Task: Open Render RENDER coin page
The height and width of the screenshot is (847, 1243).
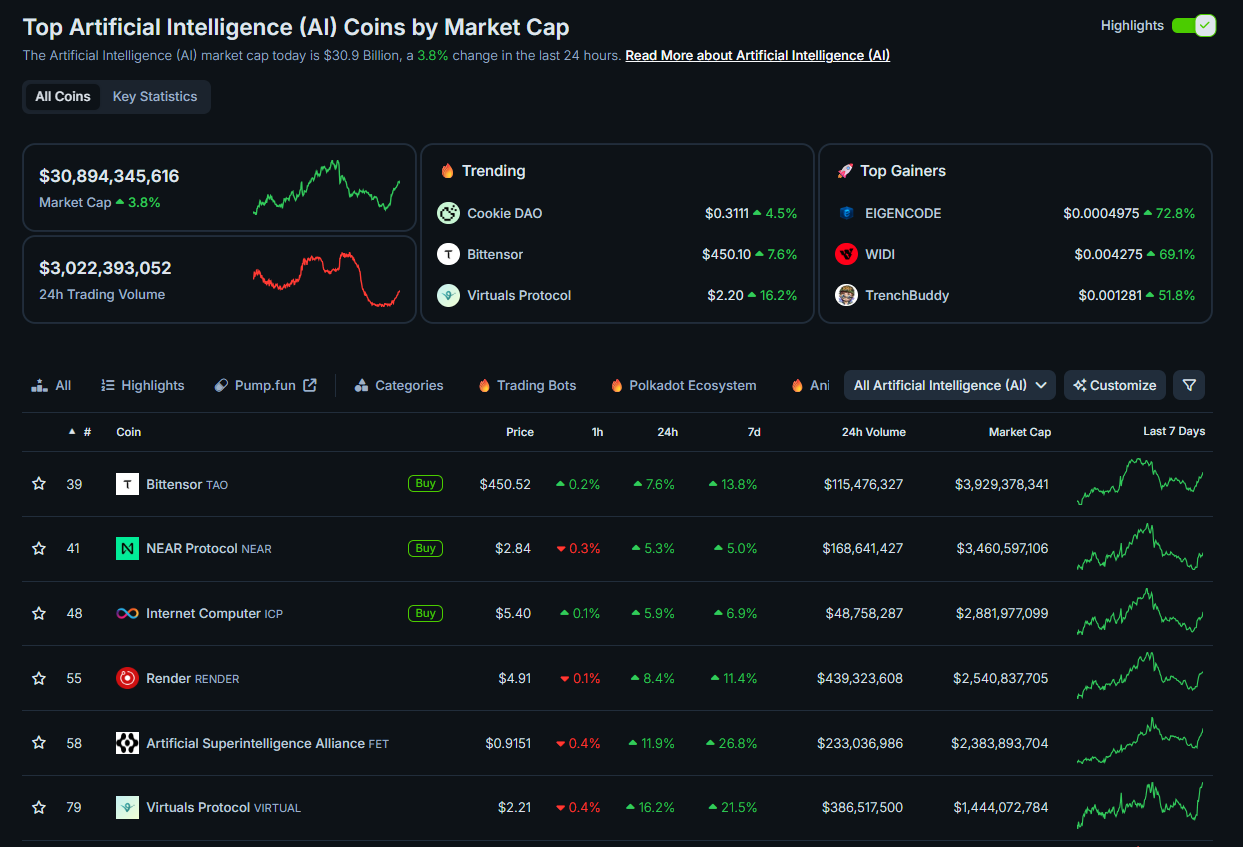Action: pyautogui.click(x=193, y=678)
